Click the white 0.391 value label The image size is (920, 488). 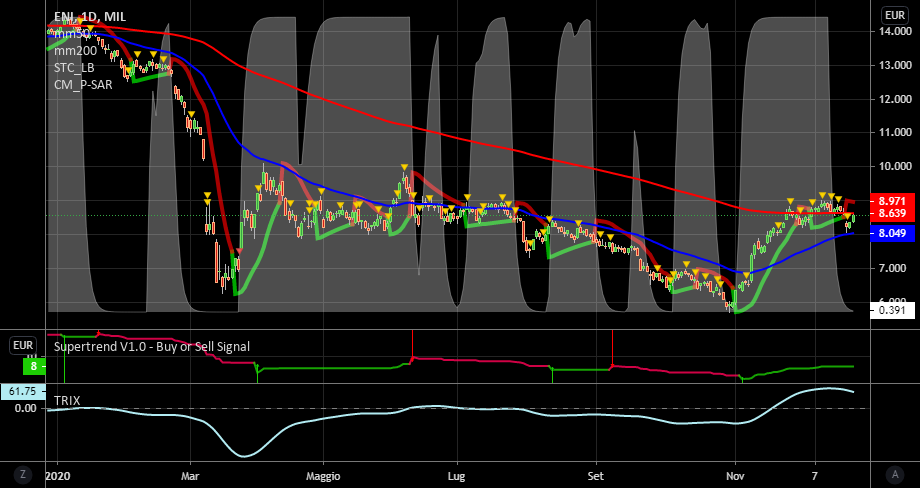(892, 310)
